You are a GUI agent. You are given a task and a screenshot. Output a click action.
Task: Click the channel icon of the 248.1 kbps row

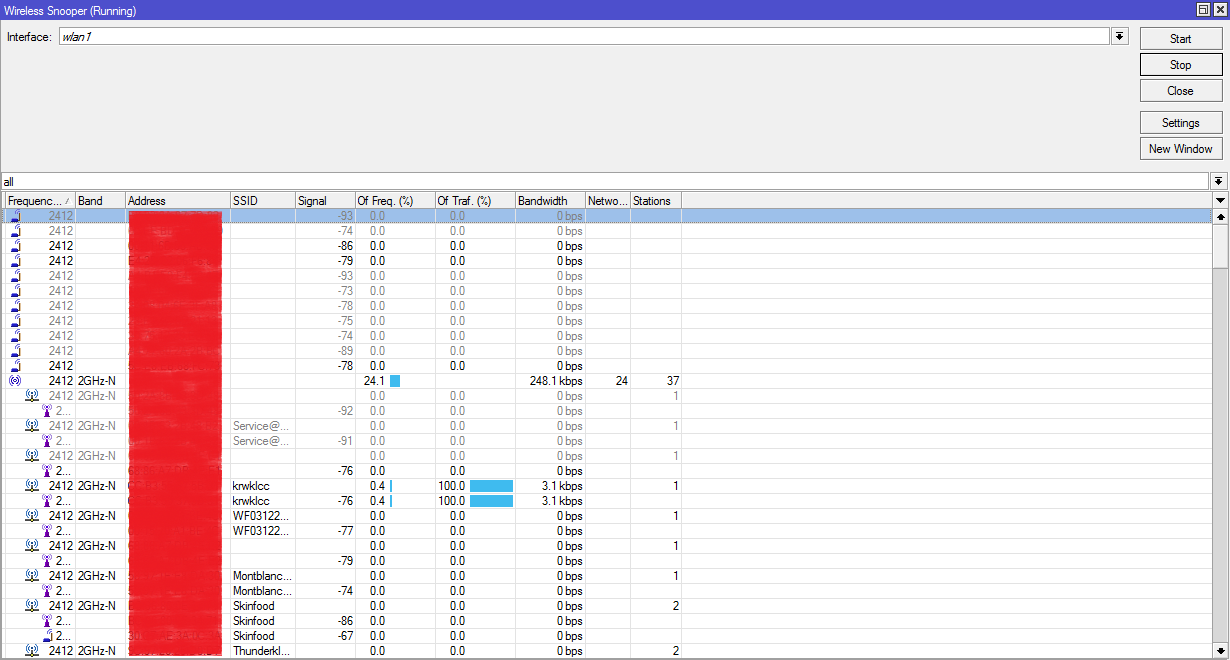point(15,381)
